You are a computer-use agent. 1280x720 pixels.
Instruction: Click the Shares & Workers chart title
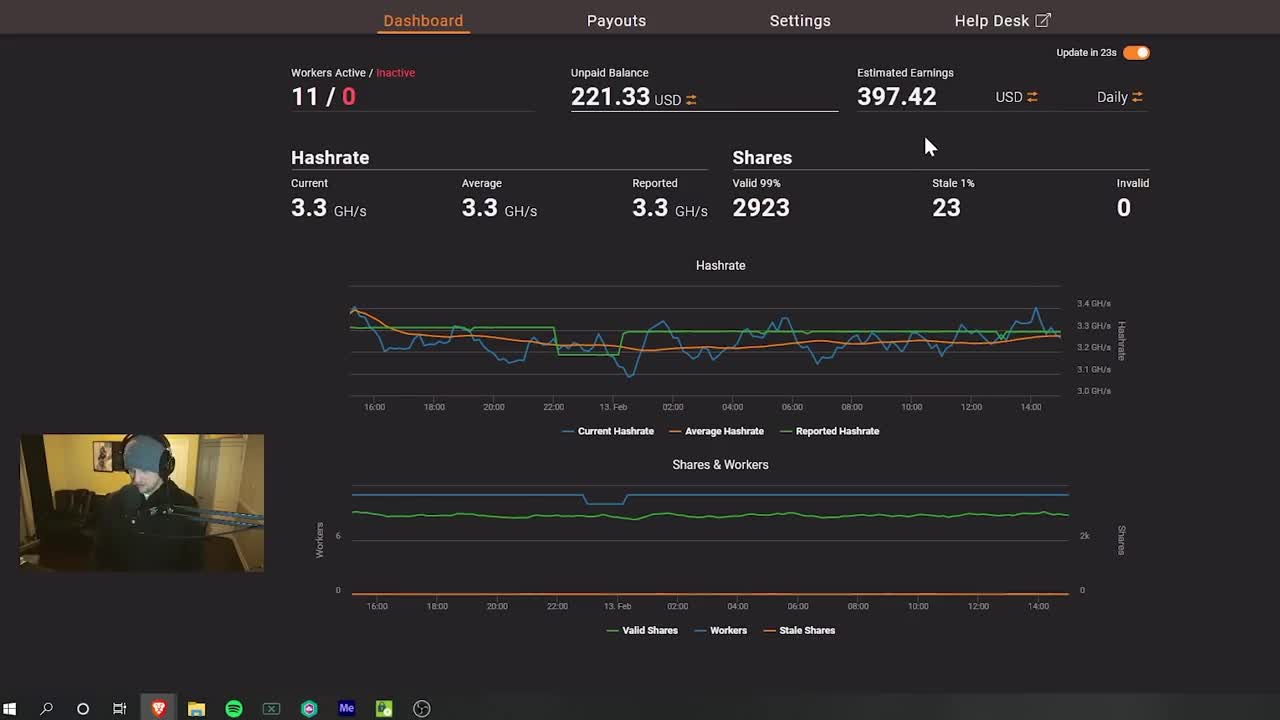pos(720,464)
